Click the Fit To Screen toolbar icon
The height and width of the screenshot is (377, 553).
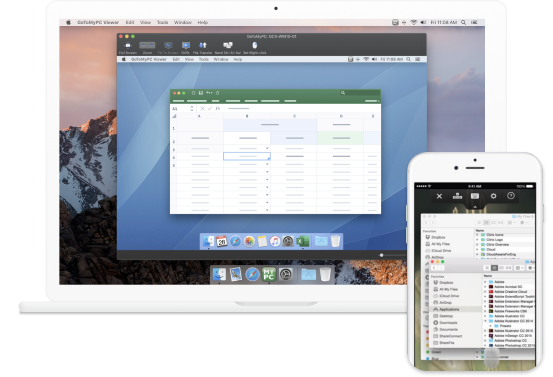point(168,45)
